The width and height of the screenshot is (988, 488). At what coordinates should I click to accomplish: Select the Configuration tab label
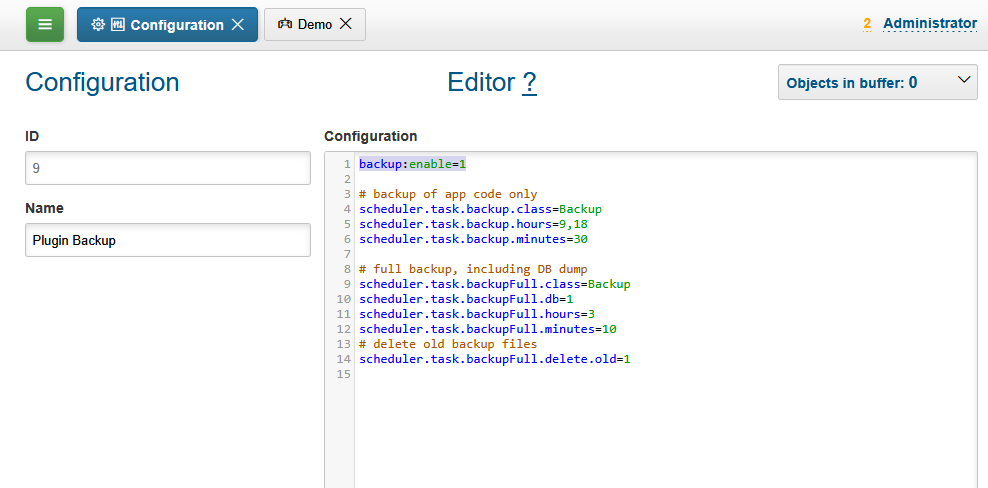coord(177,25)
